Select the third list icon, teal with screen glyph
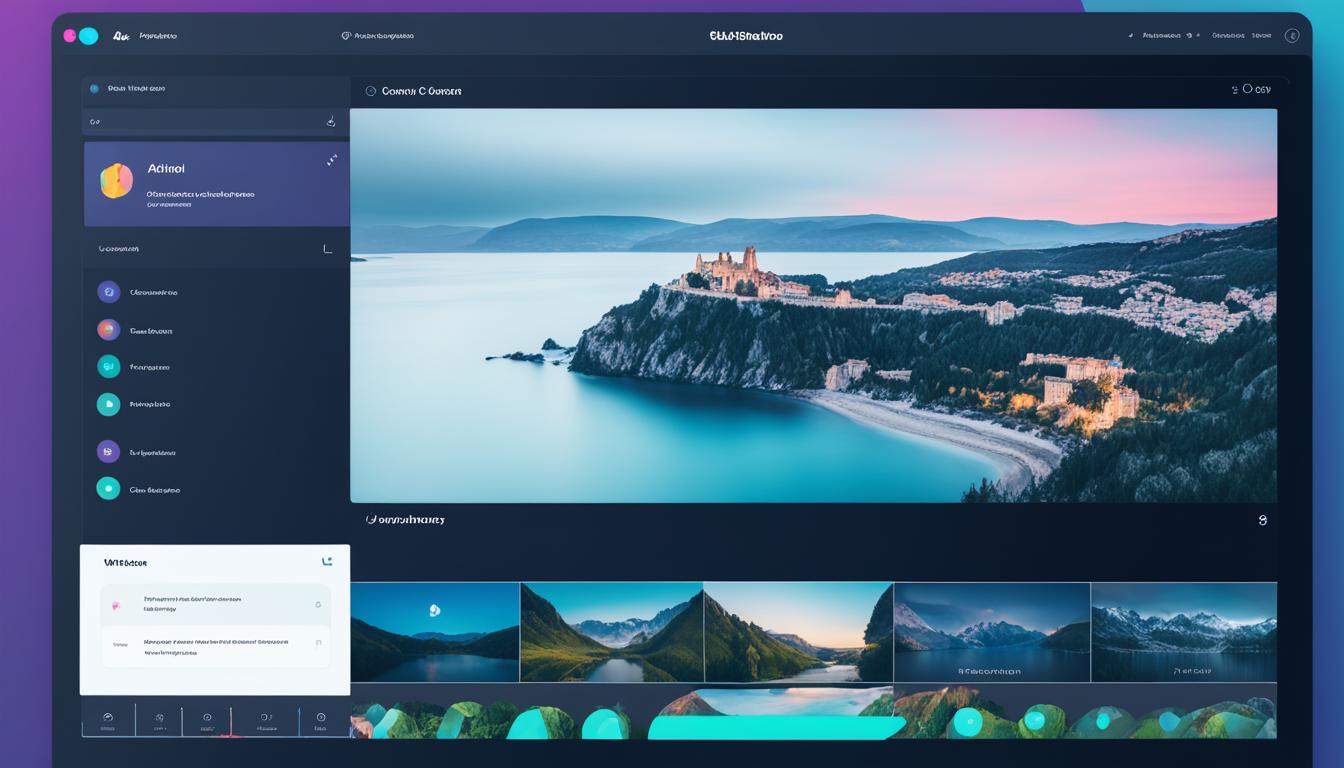 (109, 367)
